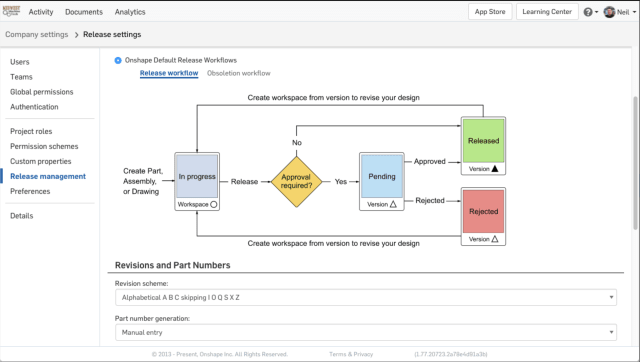The height and width of the screenshot is (362, 640).
Task: Click the Approval required diamond
Action: [296, 182]
